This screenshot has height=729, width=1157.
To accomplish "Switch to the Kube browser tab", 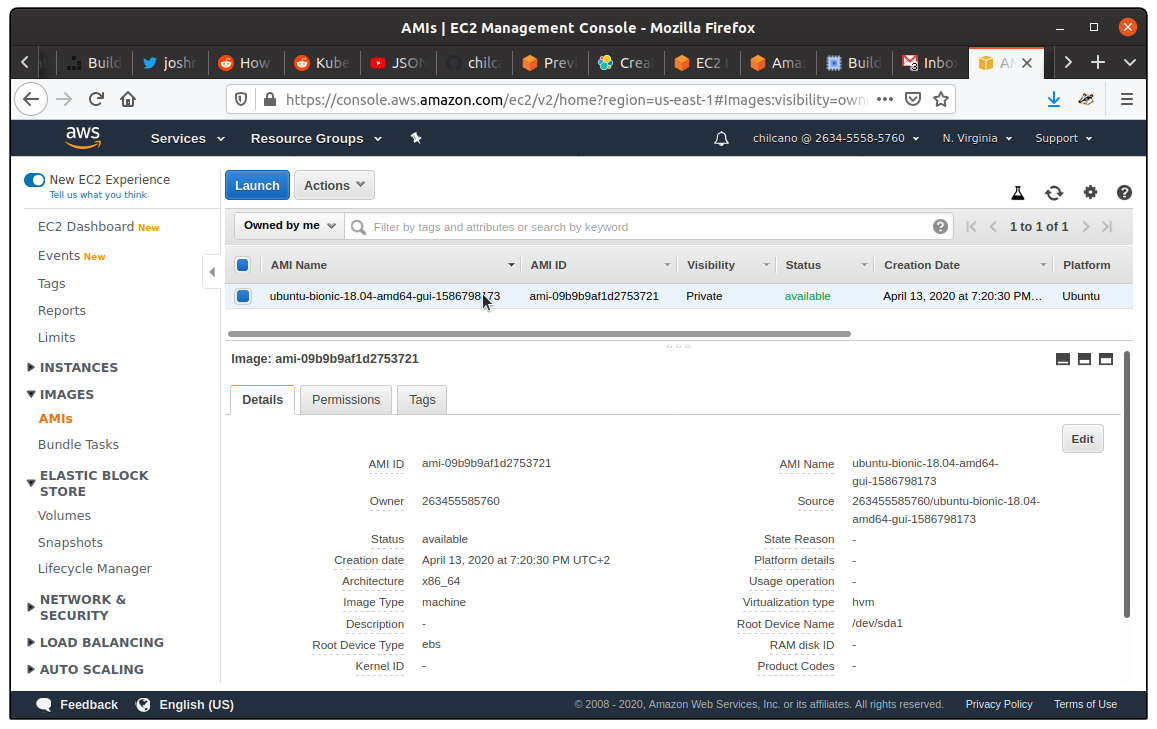I will (322, 63).
